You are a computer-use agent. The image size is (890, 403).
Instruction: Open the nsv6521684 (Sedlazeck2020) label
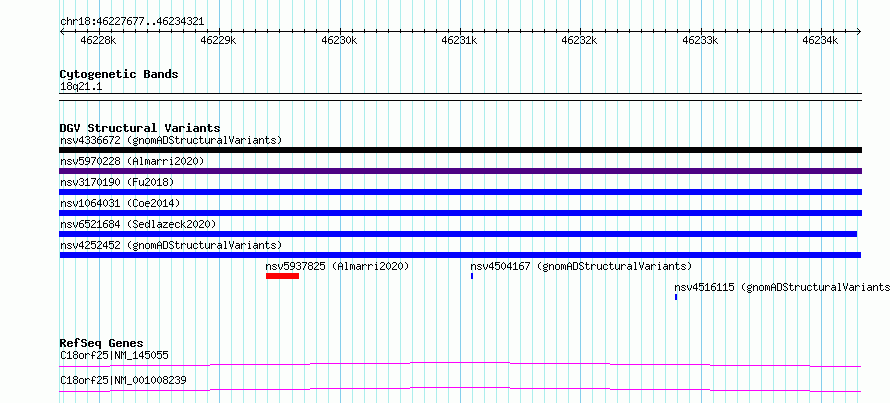[x=138, y=224]
